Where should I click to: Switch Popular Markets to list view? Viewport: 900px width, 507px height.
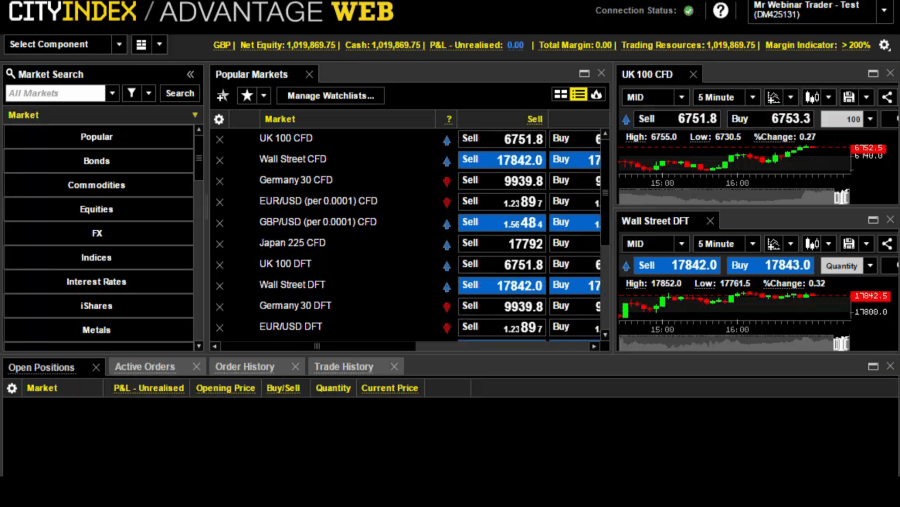(x=578, y=95)
